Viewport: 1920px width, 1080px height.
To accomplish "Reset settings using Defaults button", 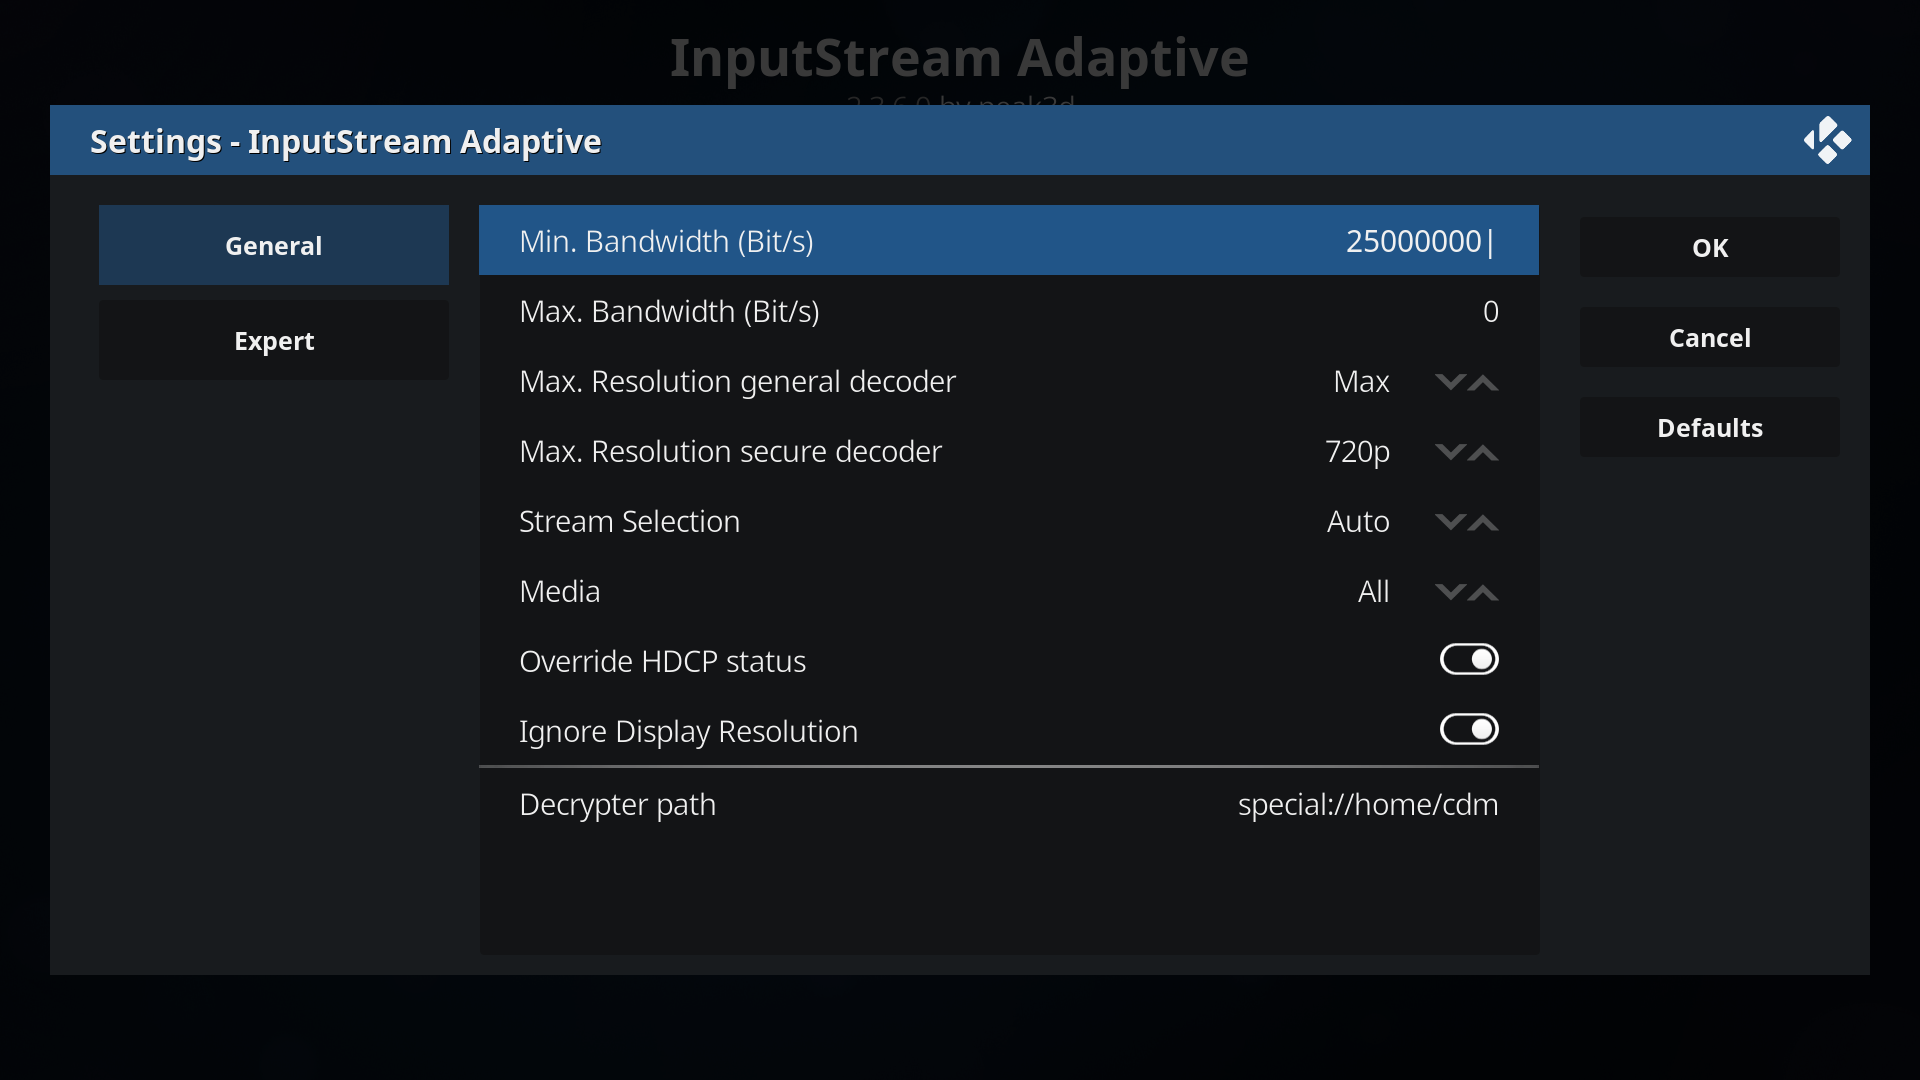I will coord(1709,427).
